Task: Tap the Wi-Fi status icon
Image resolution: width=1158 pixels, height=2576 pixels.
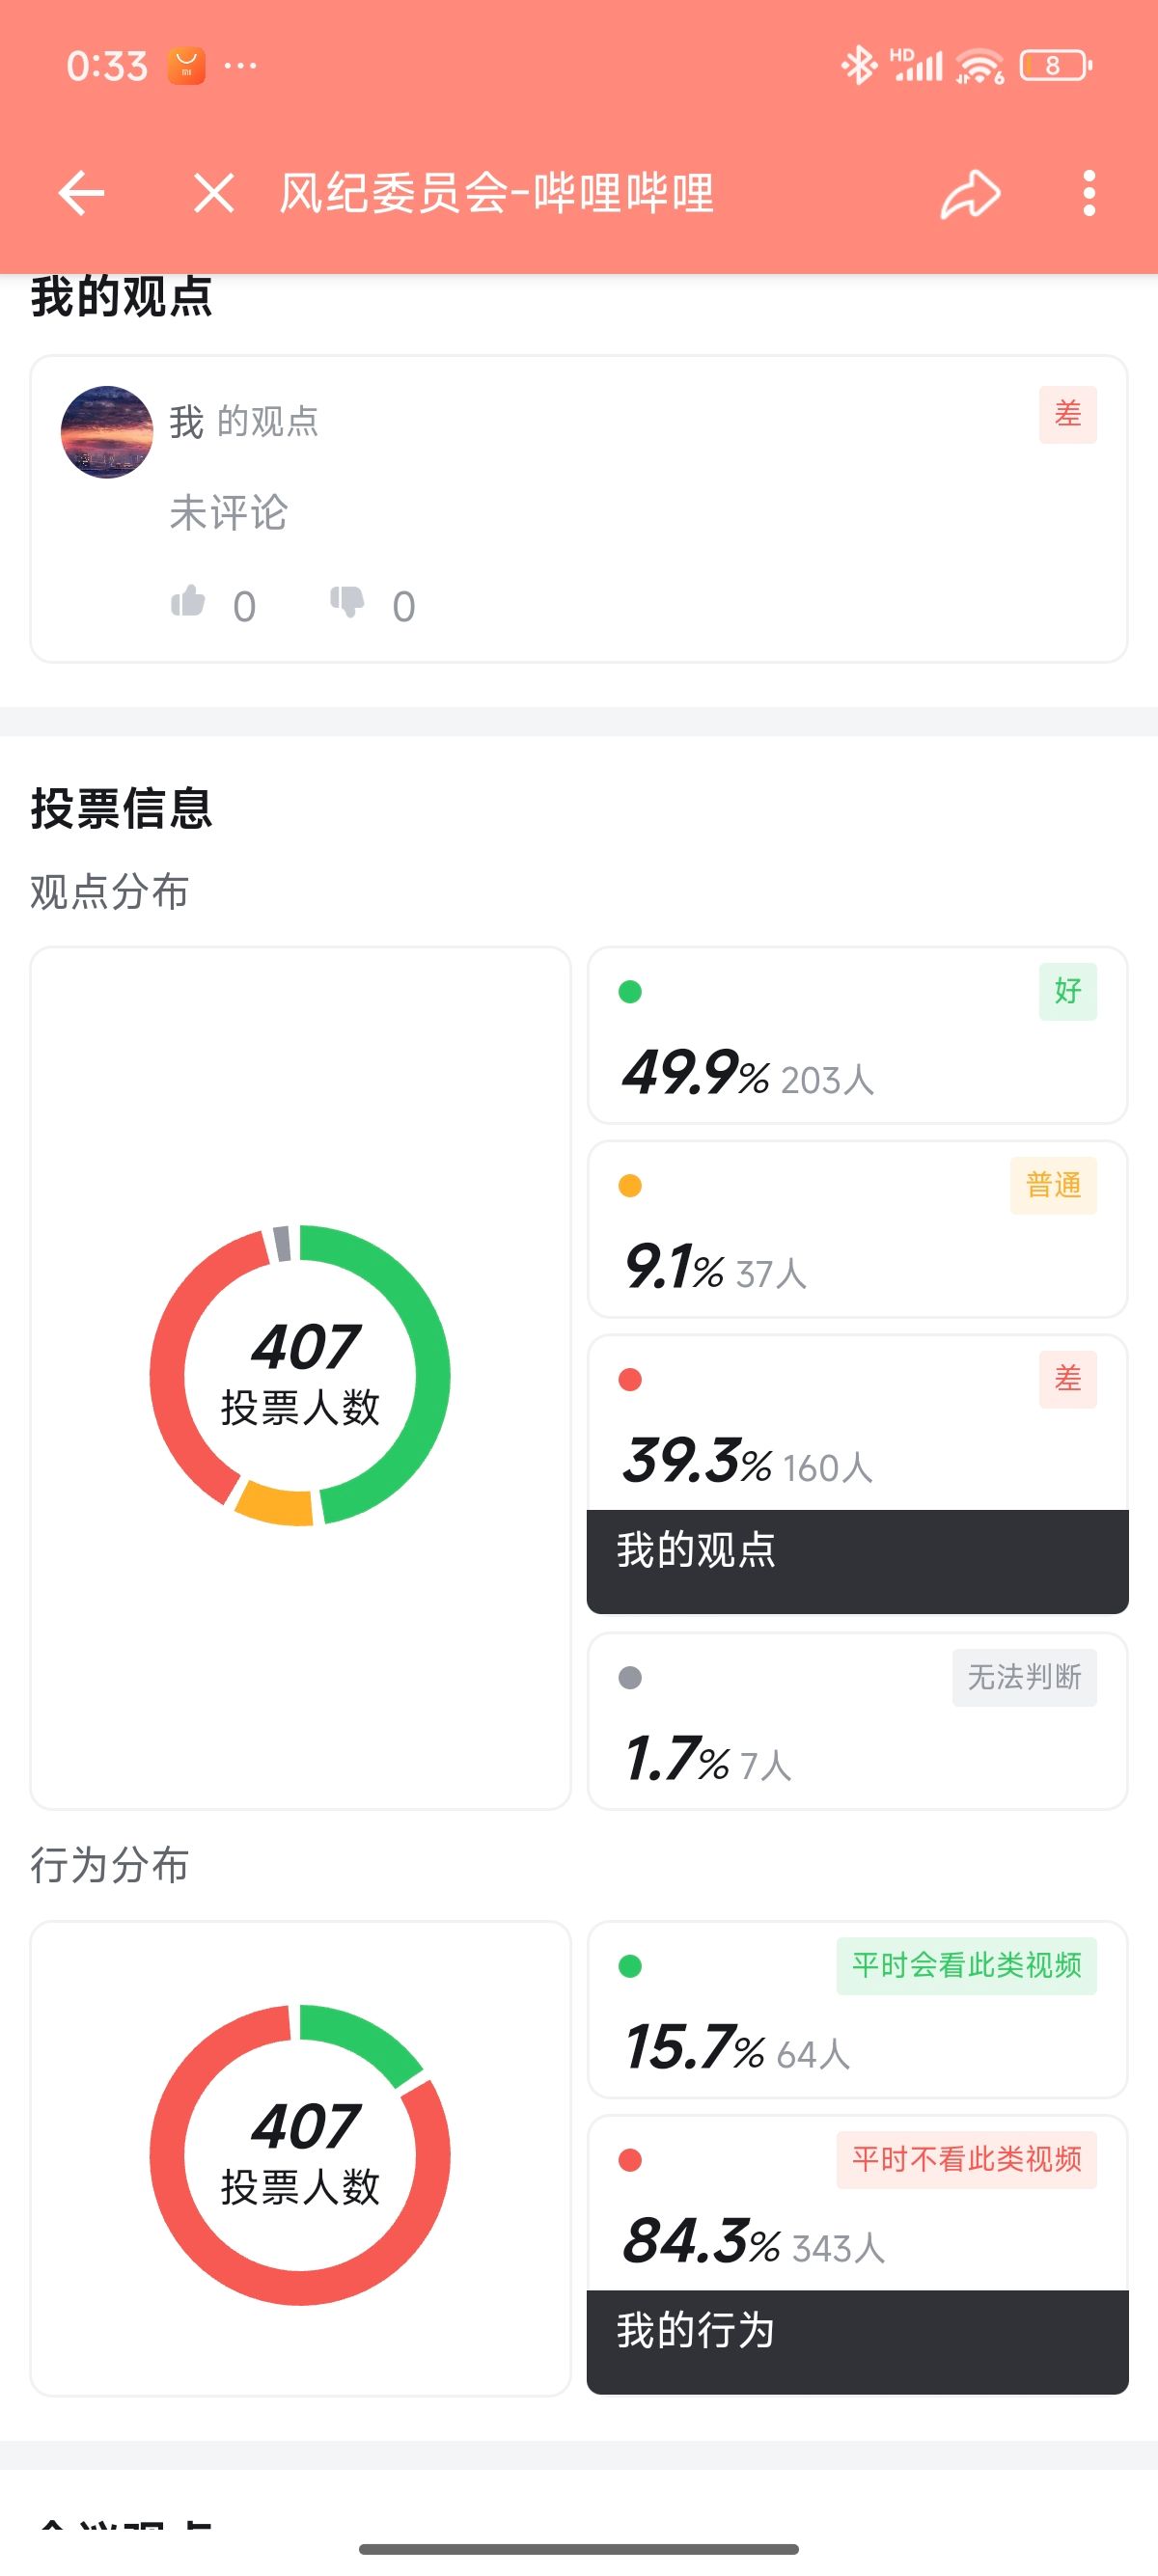Action: point(979,66)
